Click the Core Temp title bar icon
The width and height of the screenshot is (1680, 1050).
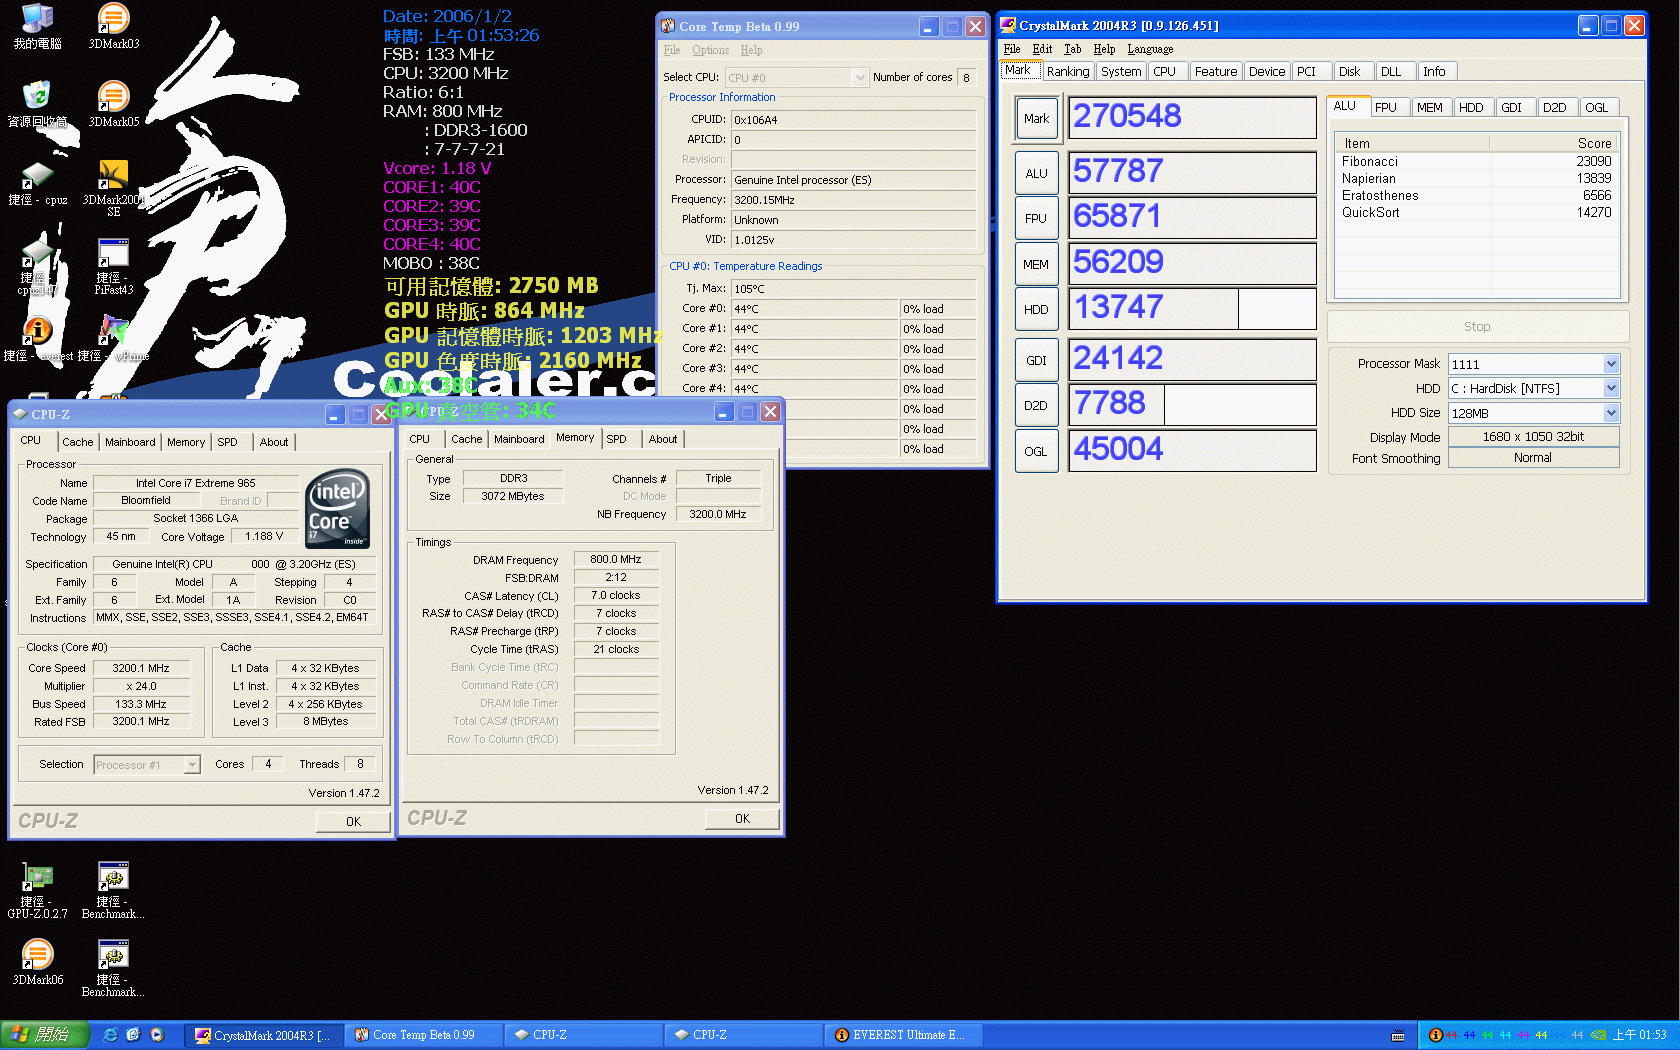[668, 26]
